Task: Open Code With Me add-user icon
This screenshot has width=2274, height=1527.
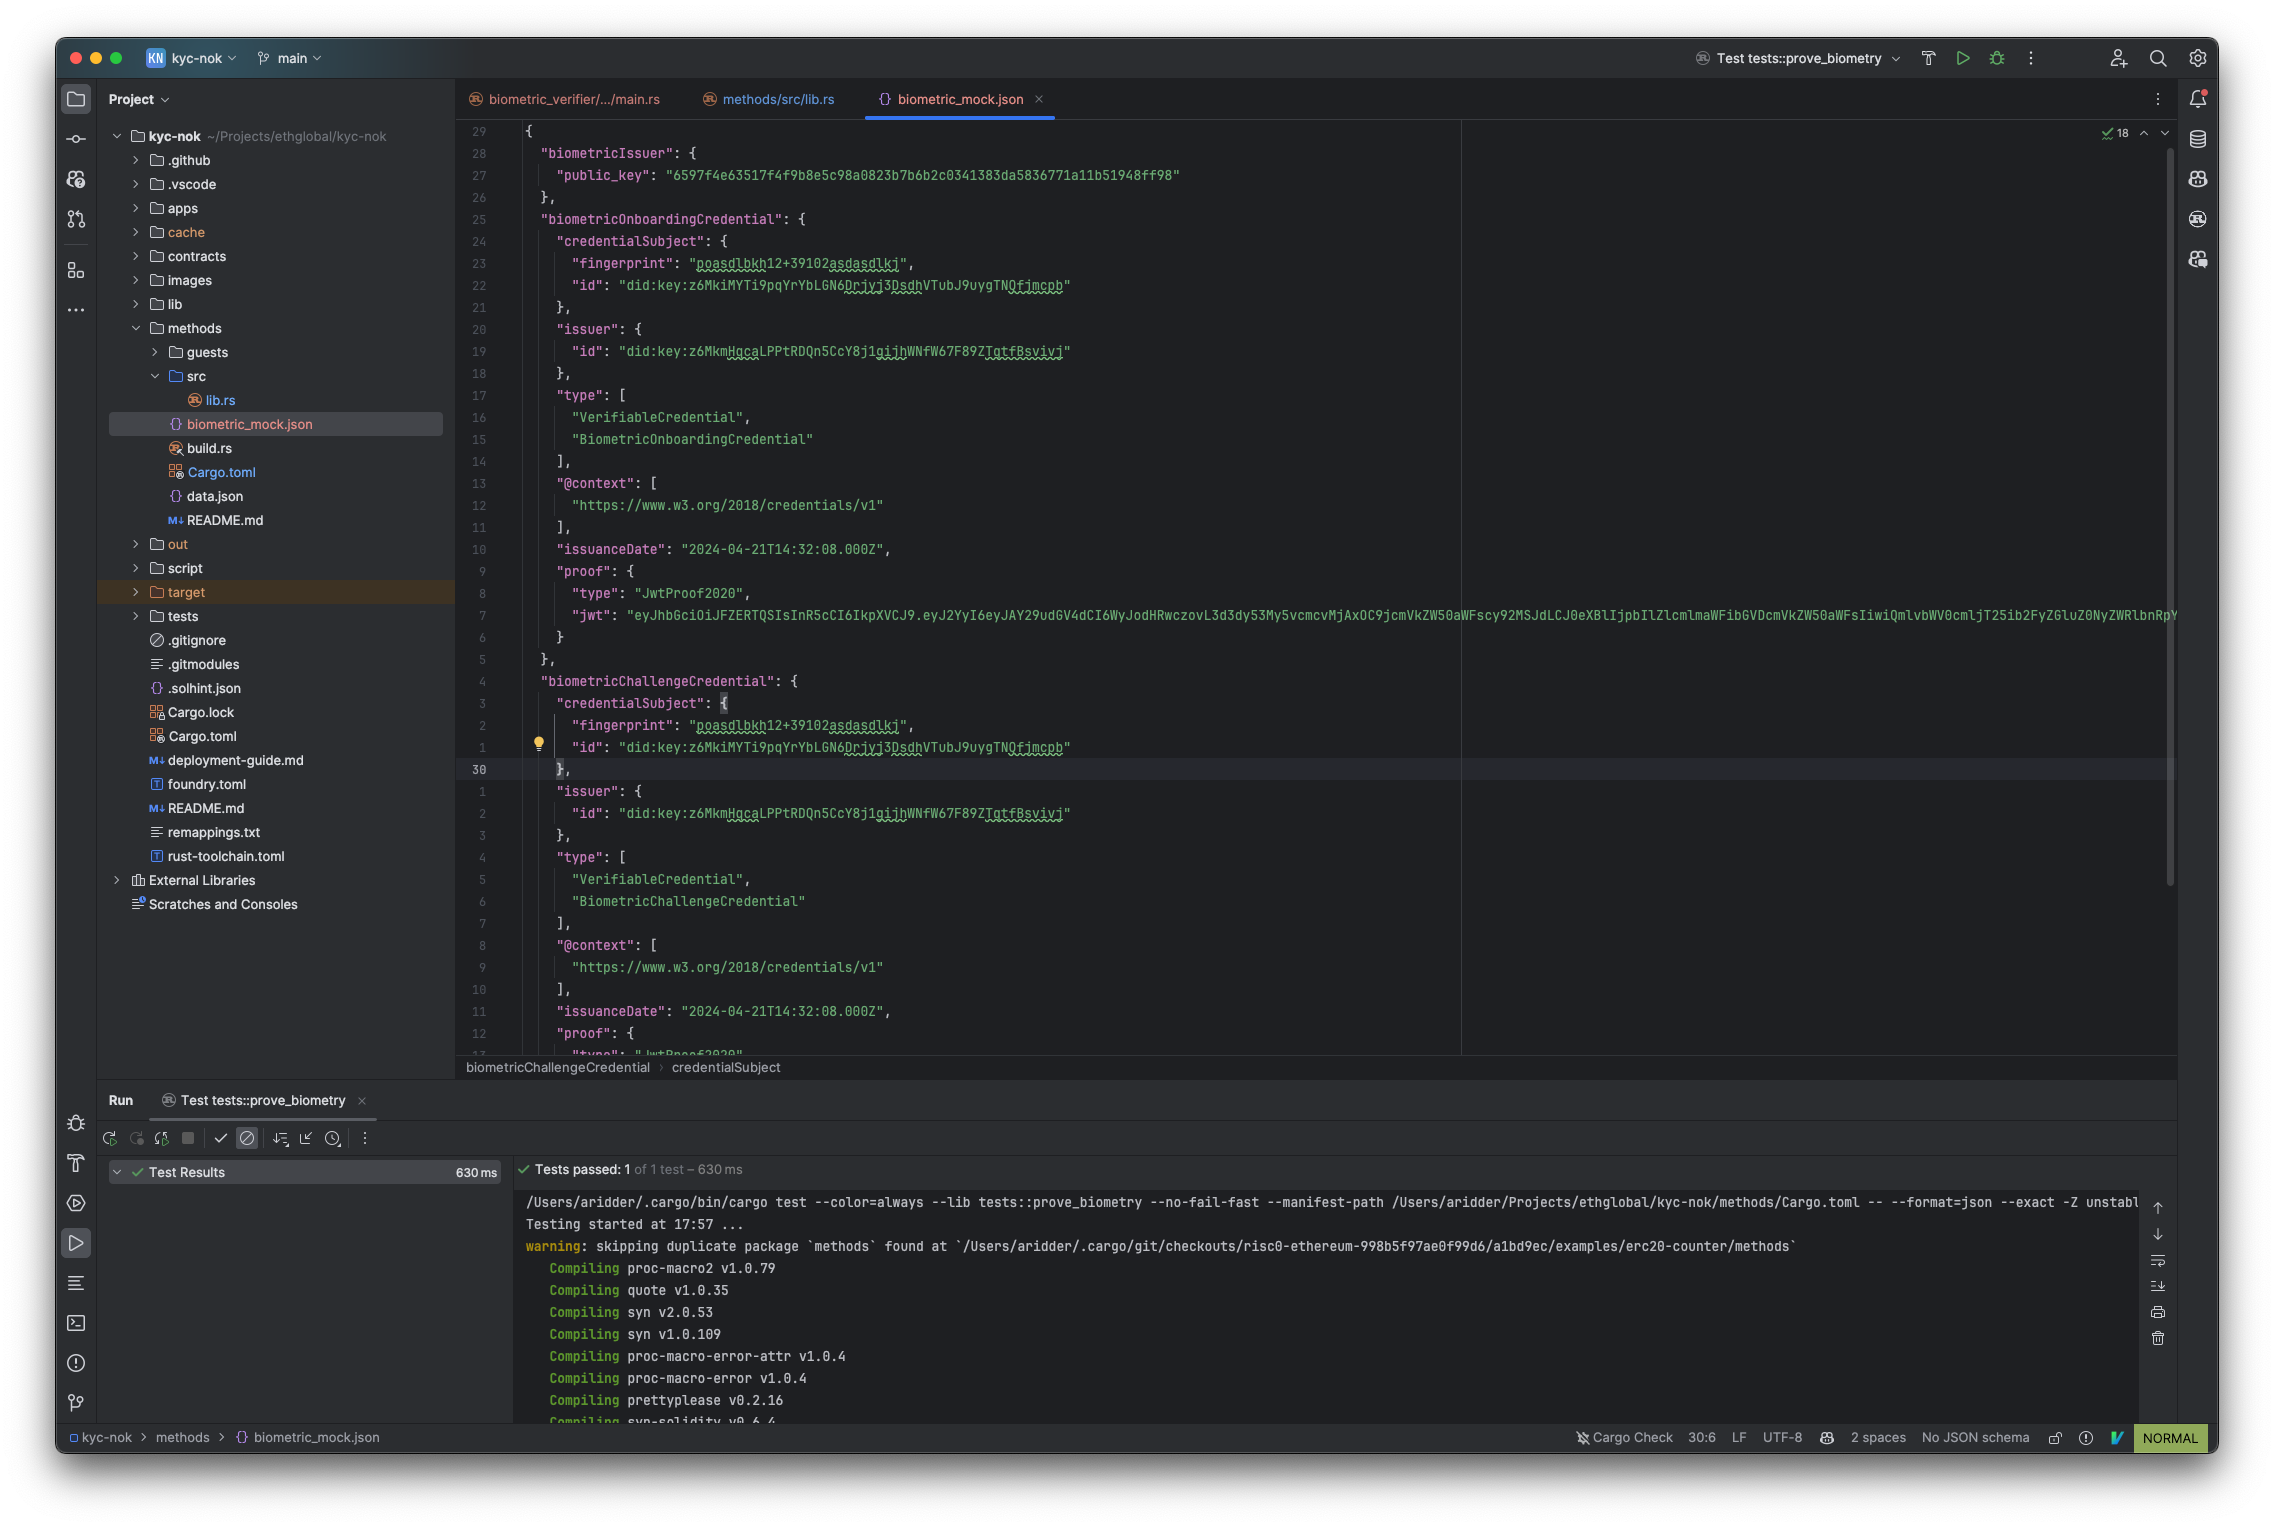Action: [2118, 58]
